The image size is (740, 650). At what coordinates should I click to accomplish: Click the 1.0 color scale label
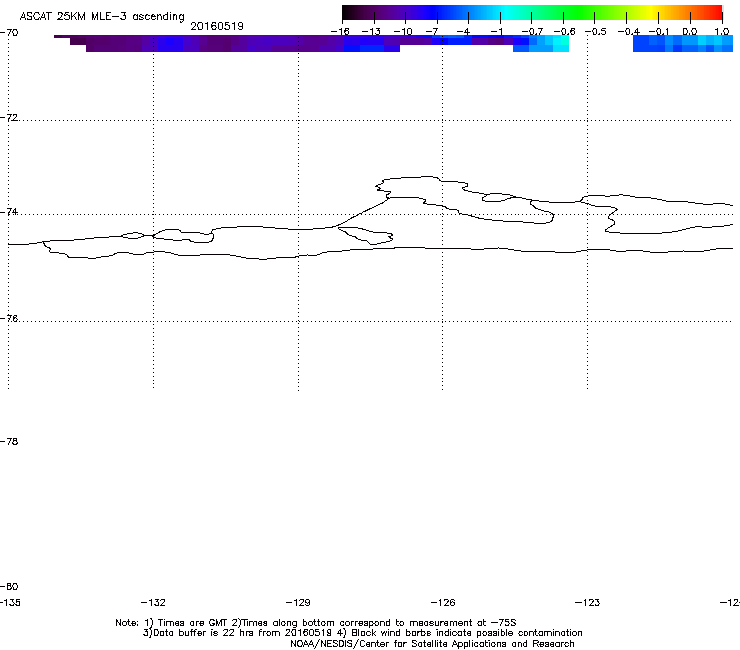[x=722, y=32]
